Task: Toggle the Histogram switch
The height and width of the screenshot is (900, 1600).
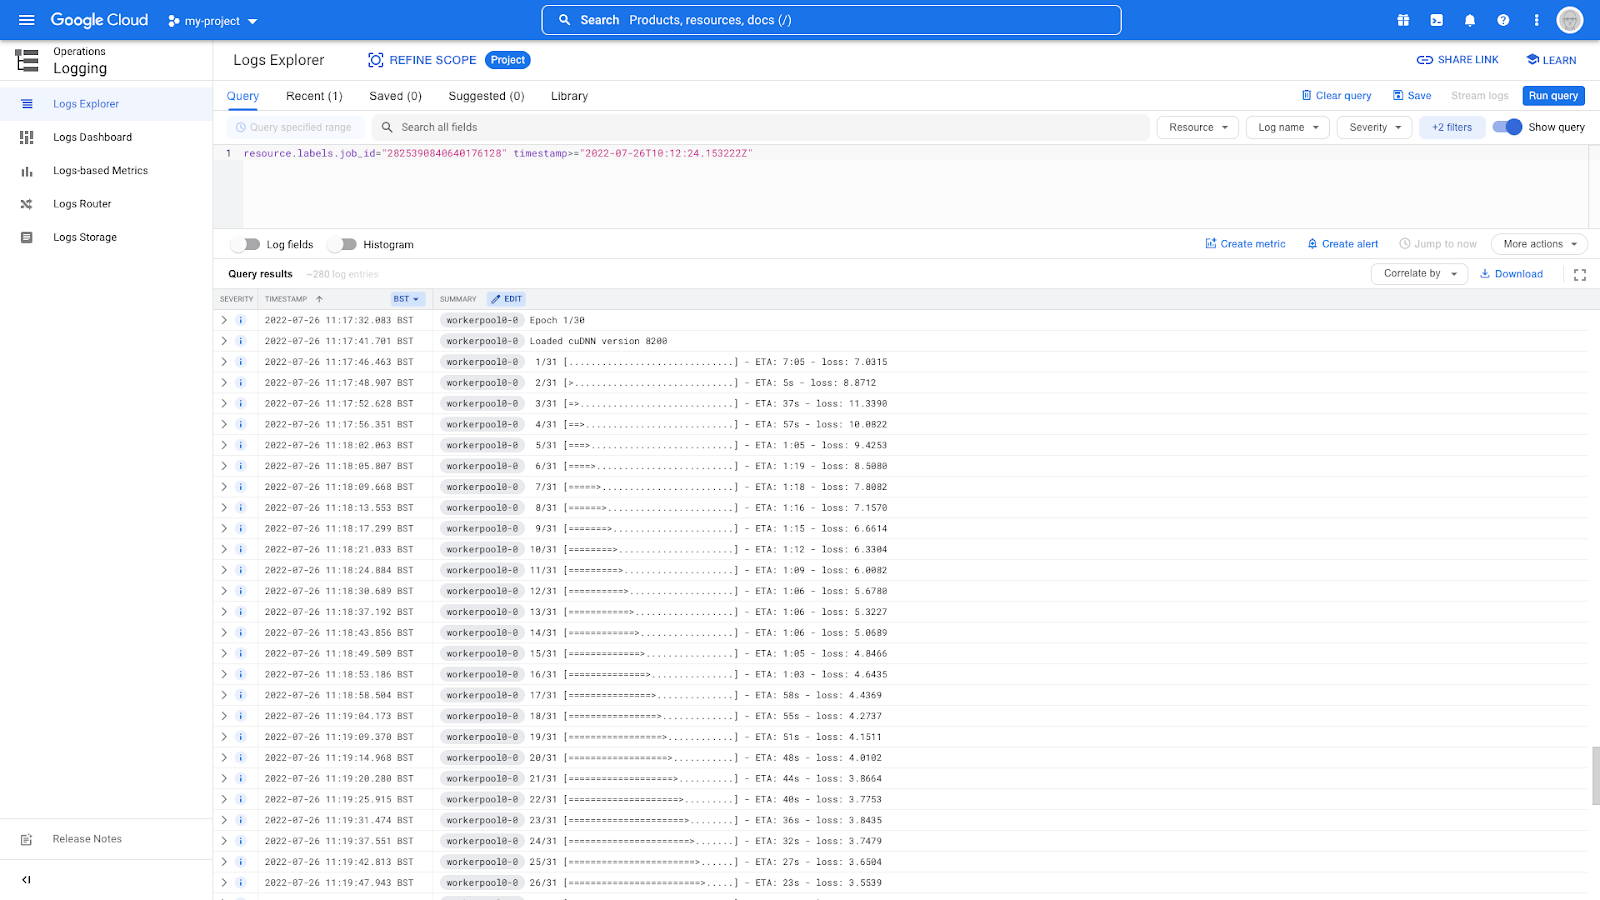Action: pos(342,244)
